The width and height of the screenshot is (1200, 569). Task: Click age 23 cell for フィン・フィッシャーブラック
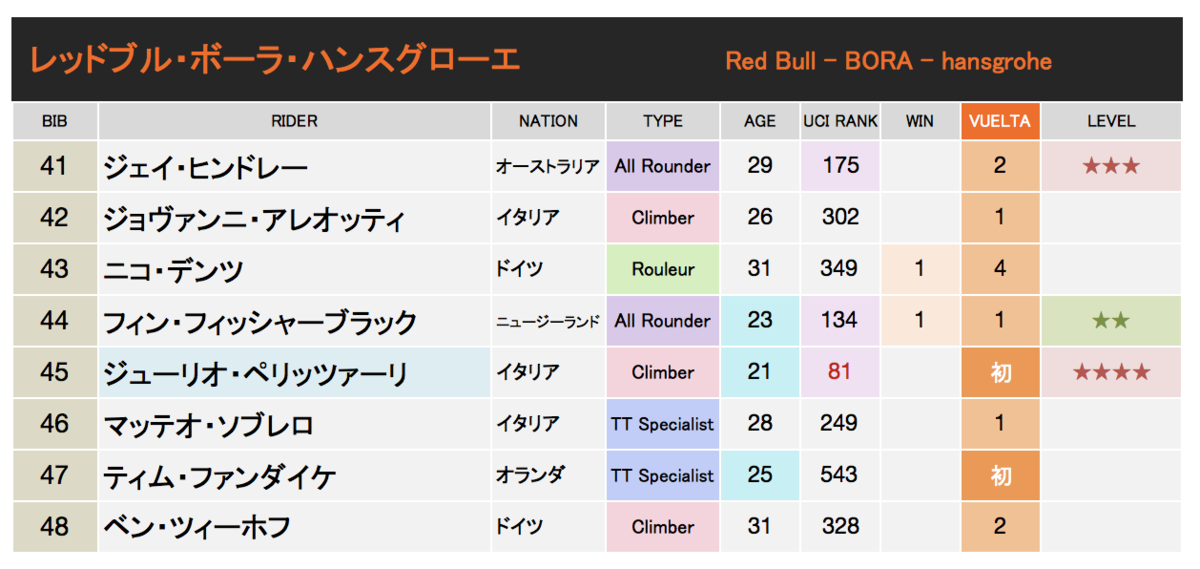point(760,321)
